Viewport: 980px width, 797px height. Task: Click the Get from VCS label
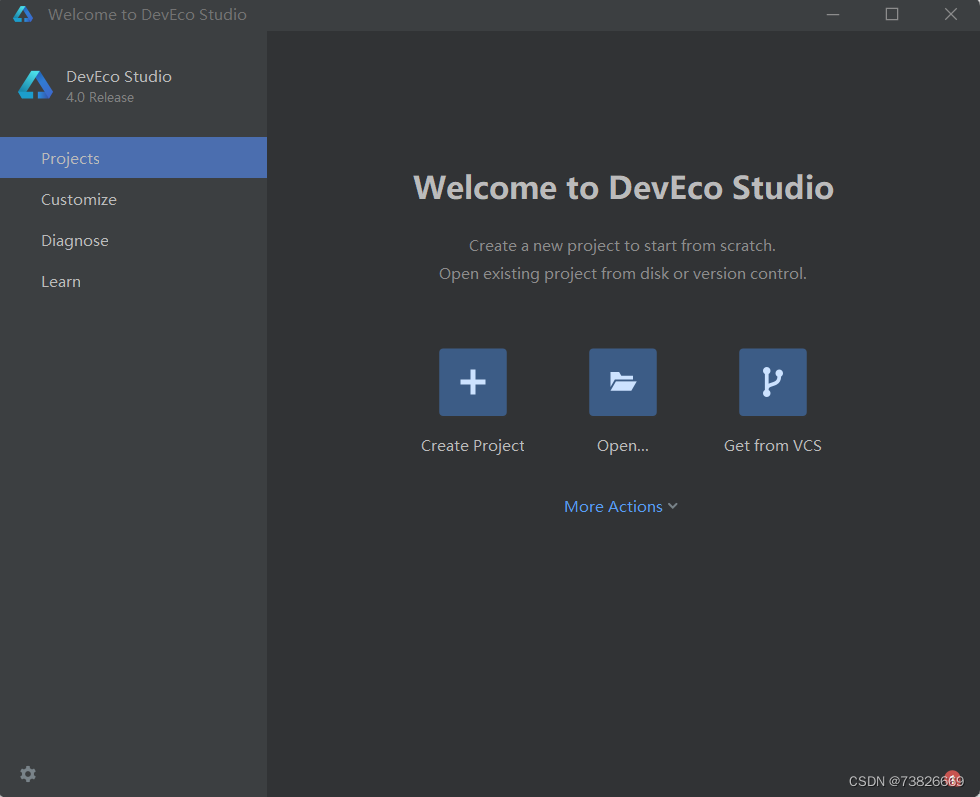pyautogui.click(x=772, y=446)
